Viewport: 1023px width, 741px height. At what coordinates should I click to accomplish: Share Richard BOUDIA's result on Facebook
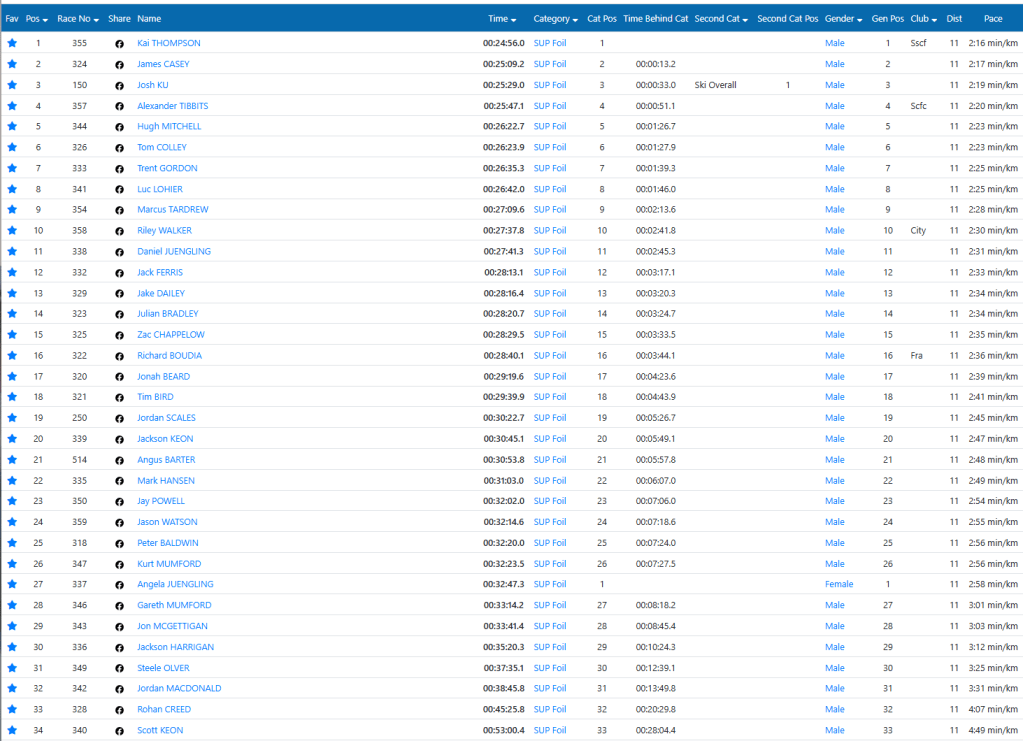[x=119, y=356]
